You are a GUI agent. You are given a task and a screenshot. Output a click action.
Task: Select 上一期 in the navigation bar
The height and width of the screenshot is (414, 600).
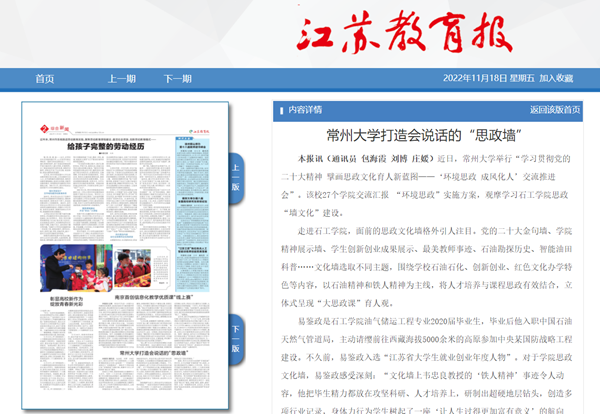pyautogui.click(x=122, y=78)
